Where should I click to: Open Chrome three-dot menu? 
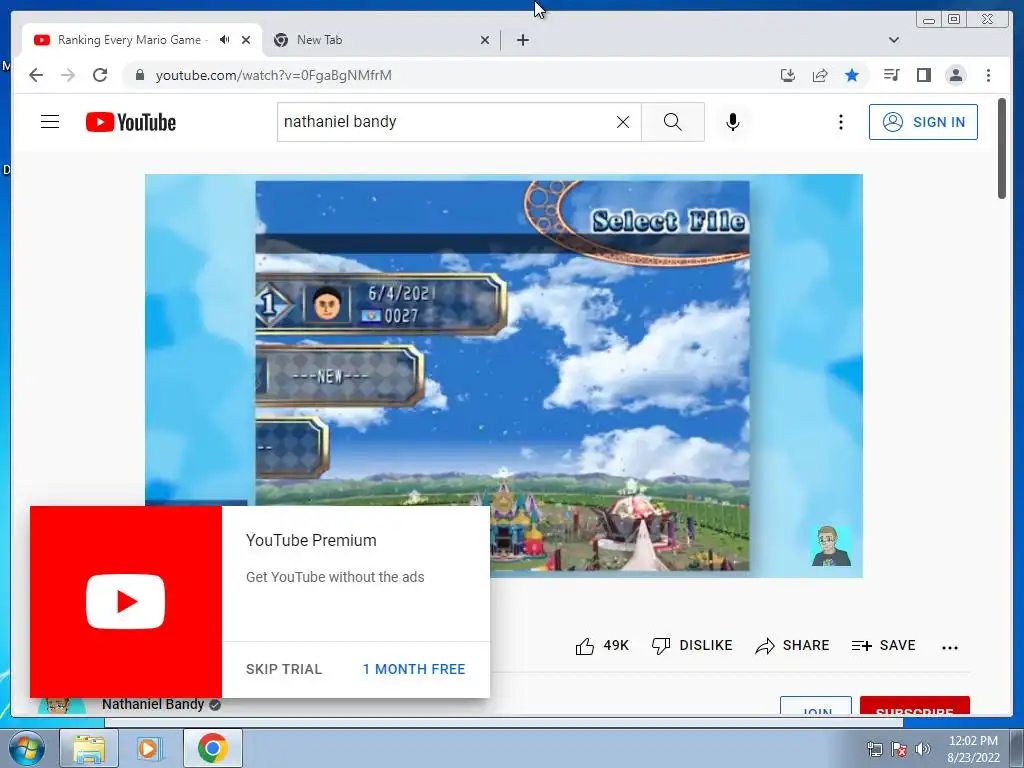point(988,75)
